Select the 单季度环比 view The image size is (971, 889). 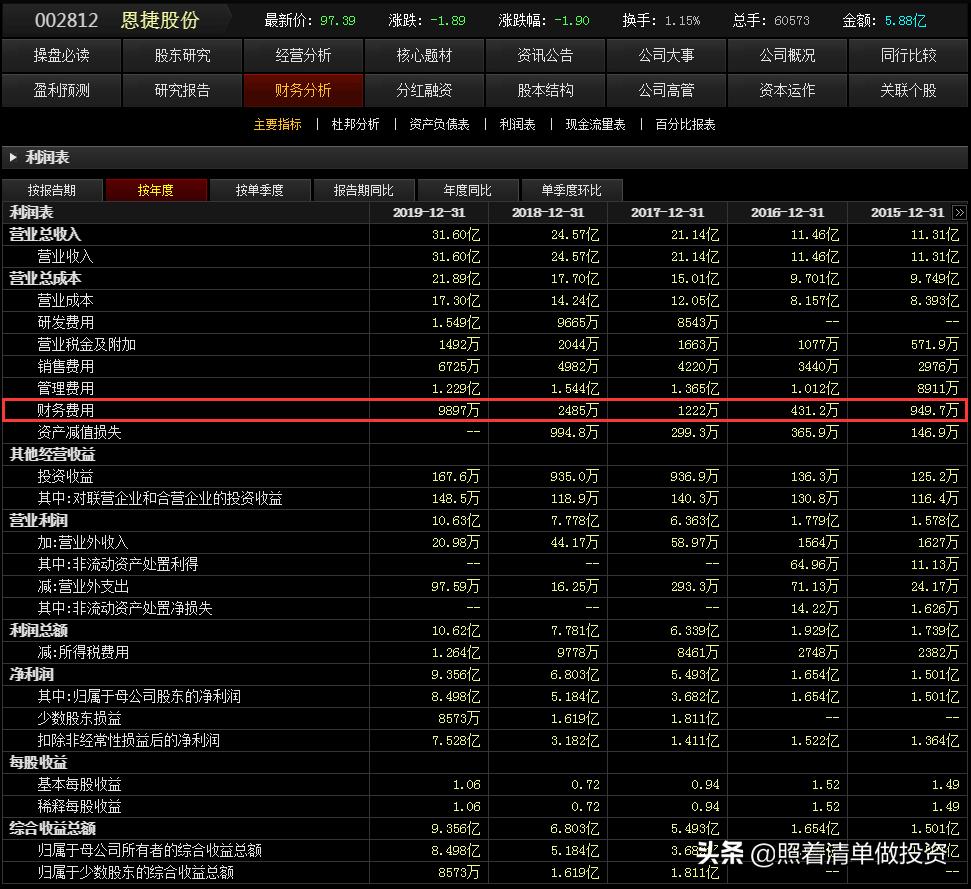573,189
